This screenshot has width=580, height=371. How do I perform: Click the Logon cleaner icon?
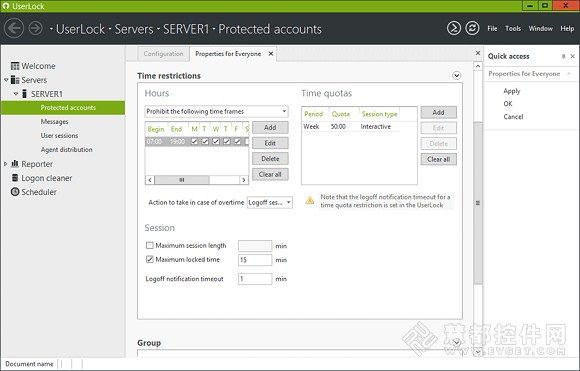pyautogui.click(x=15, y=178)
